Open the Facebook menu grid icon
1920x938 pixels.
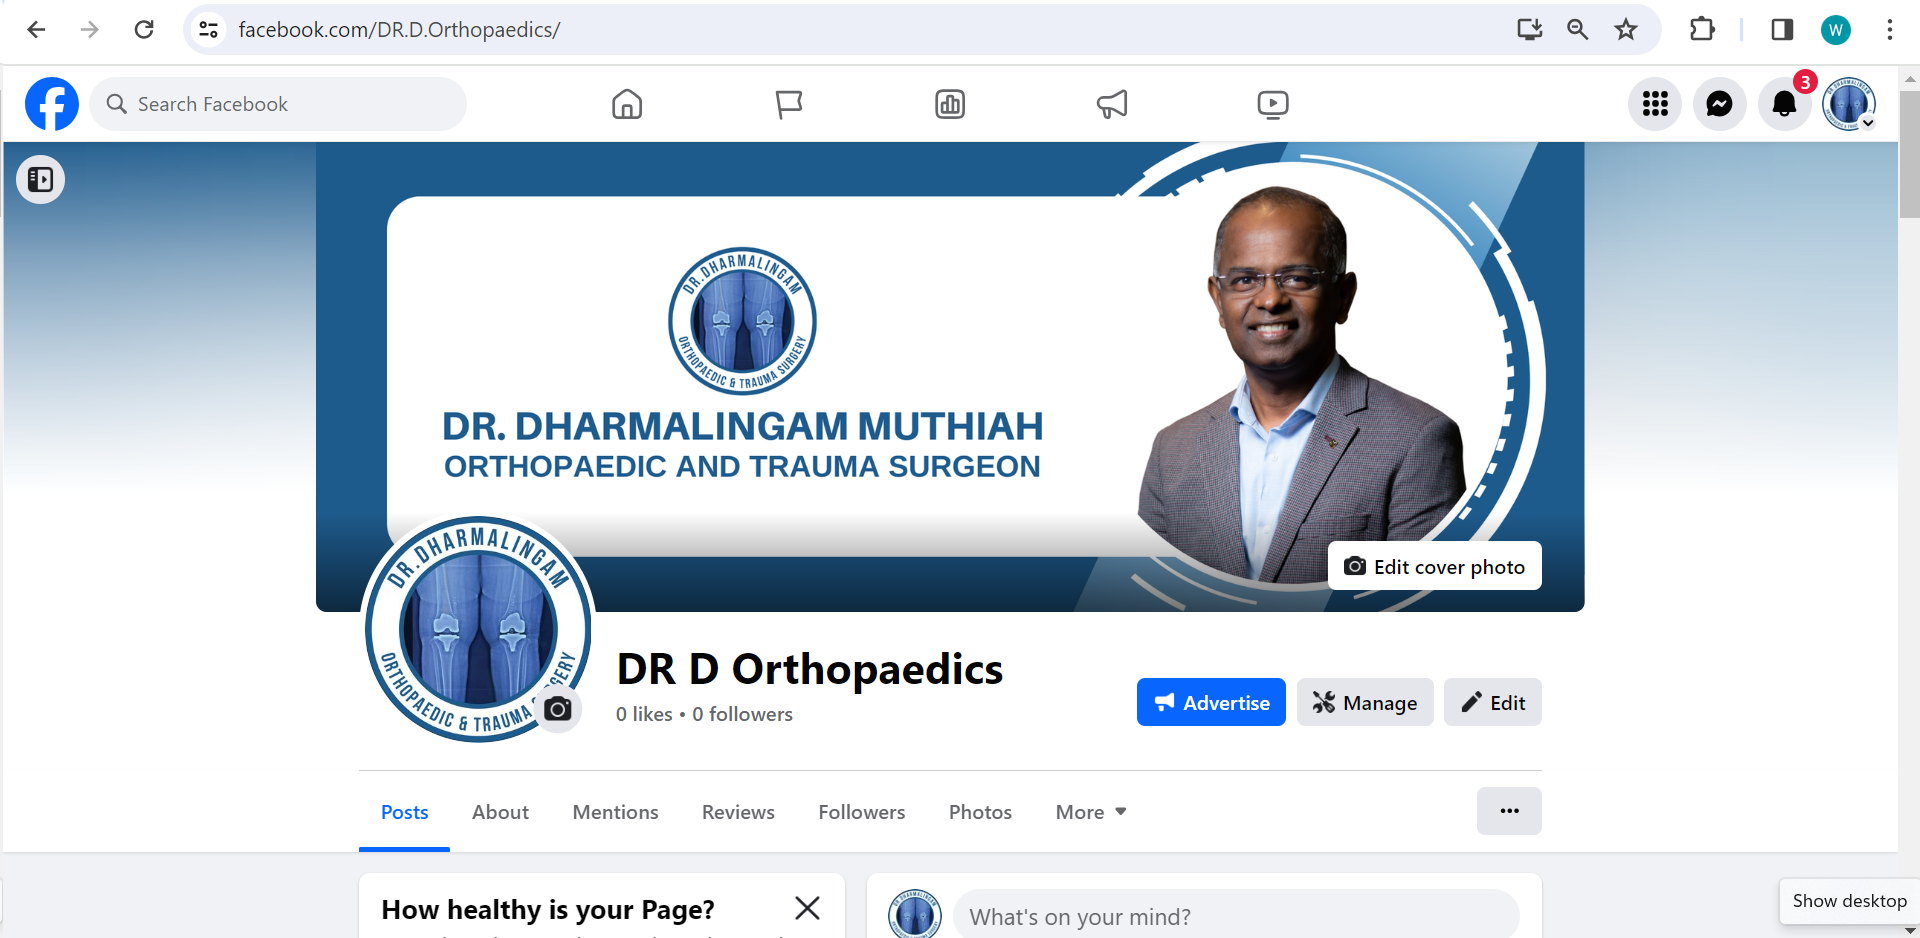pos(1655,104)
